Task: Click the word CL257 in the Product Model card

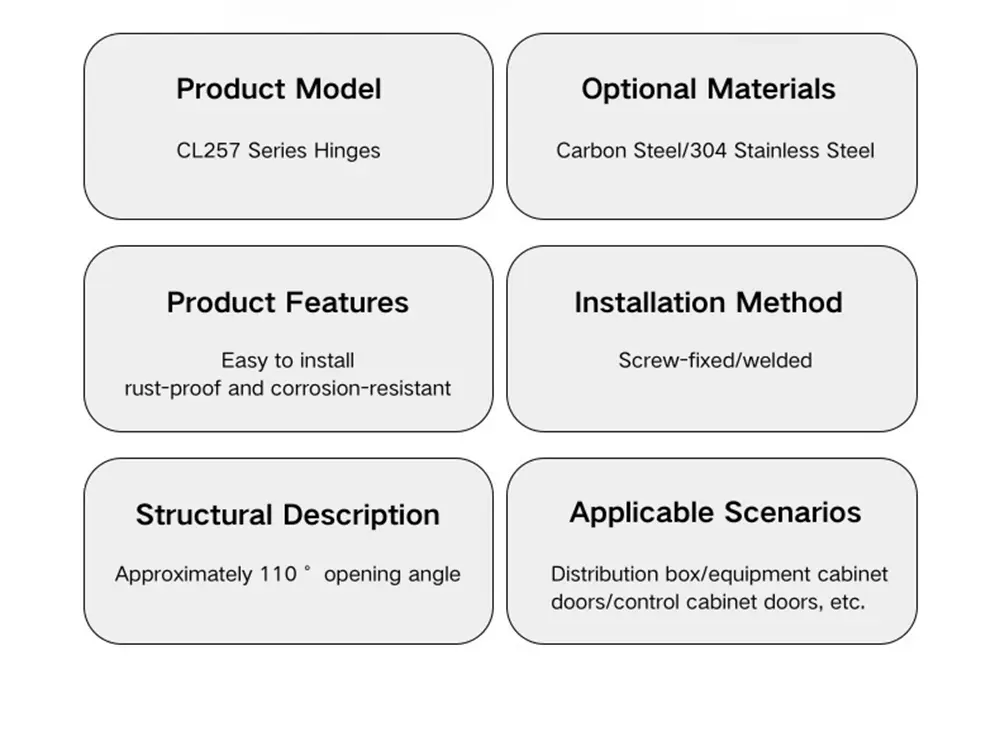Action: pyautogui.click(x=209, y=151)
